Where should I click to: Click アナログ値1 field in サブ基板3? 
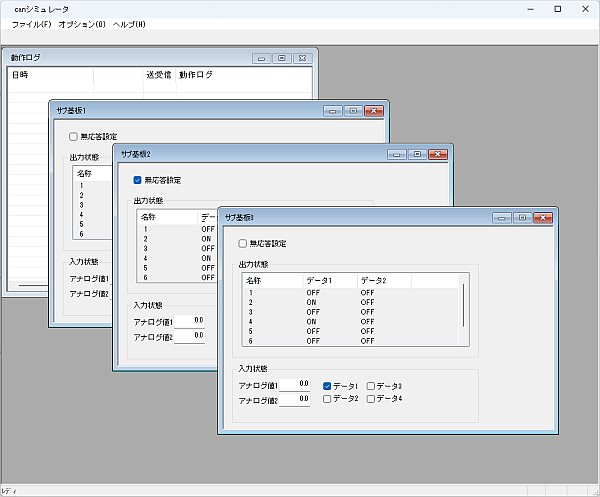[296, 384]
